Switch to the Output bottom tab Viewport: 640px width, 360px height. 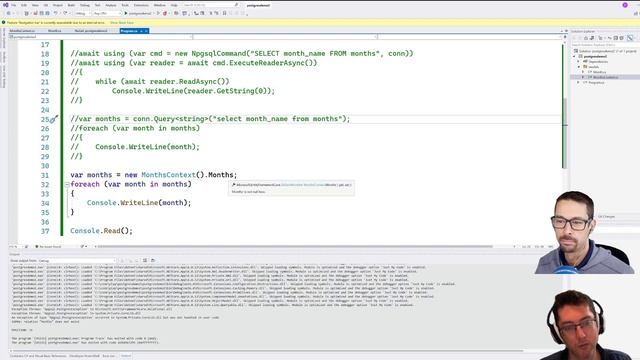(126, 356)
